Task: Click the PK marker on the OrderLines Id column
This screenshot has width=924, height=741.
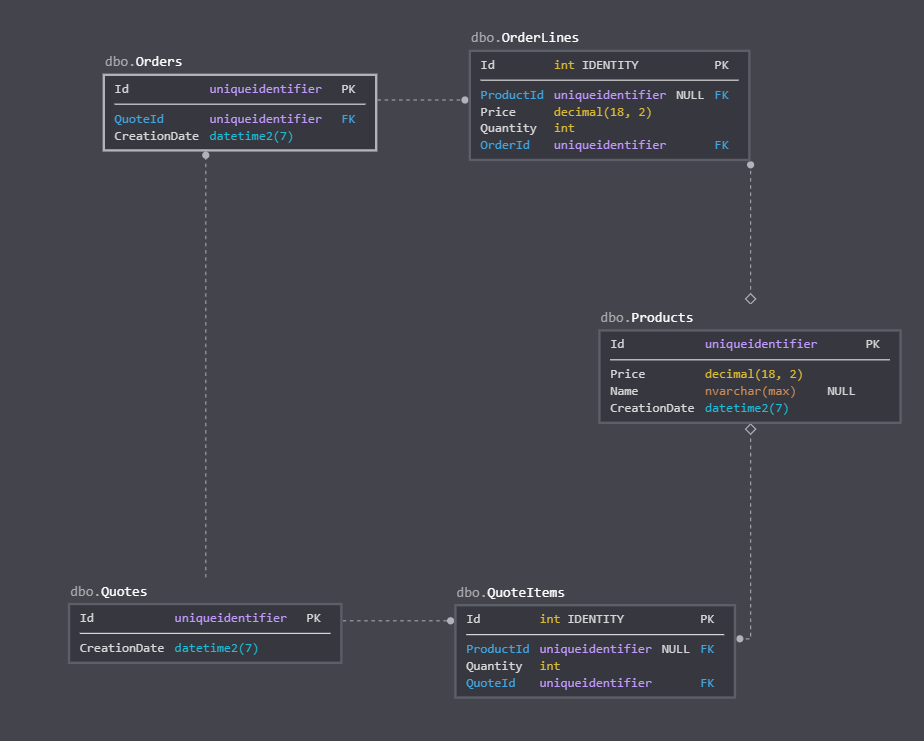Action: click(722, 65)
